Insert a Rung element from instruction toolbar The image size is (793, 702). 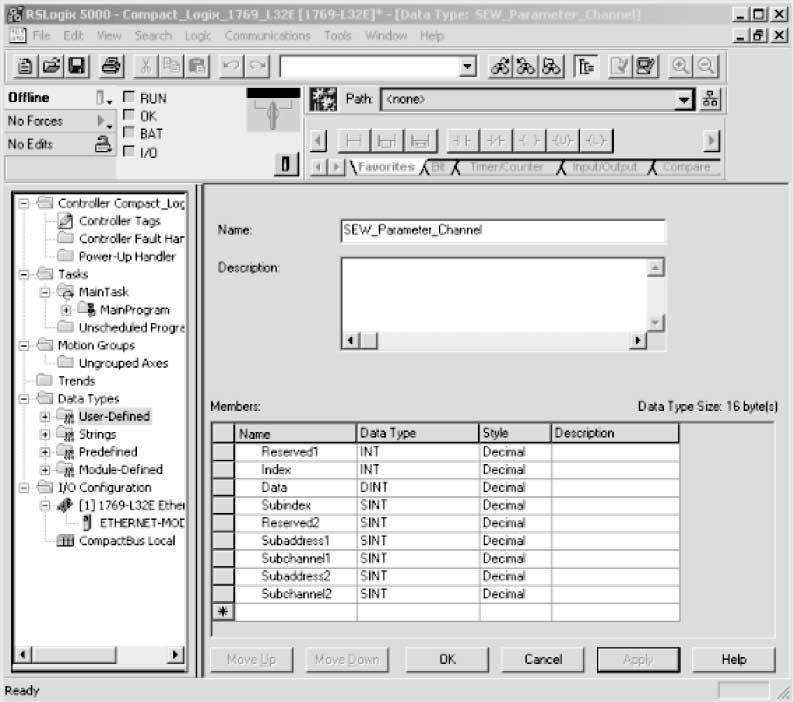[x=354, y=141]
